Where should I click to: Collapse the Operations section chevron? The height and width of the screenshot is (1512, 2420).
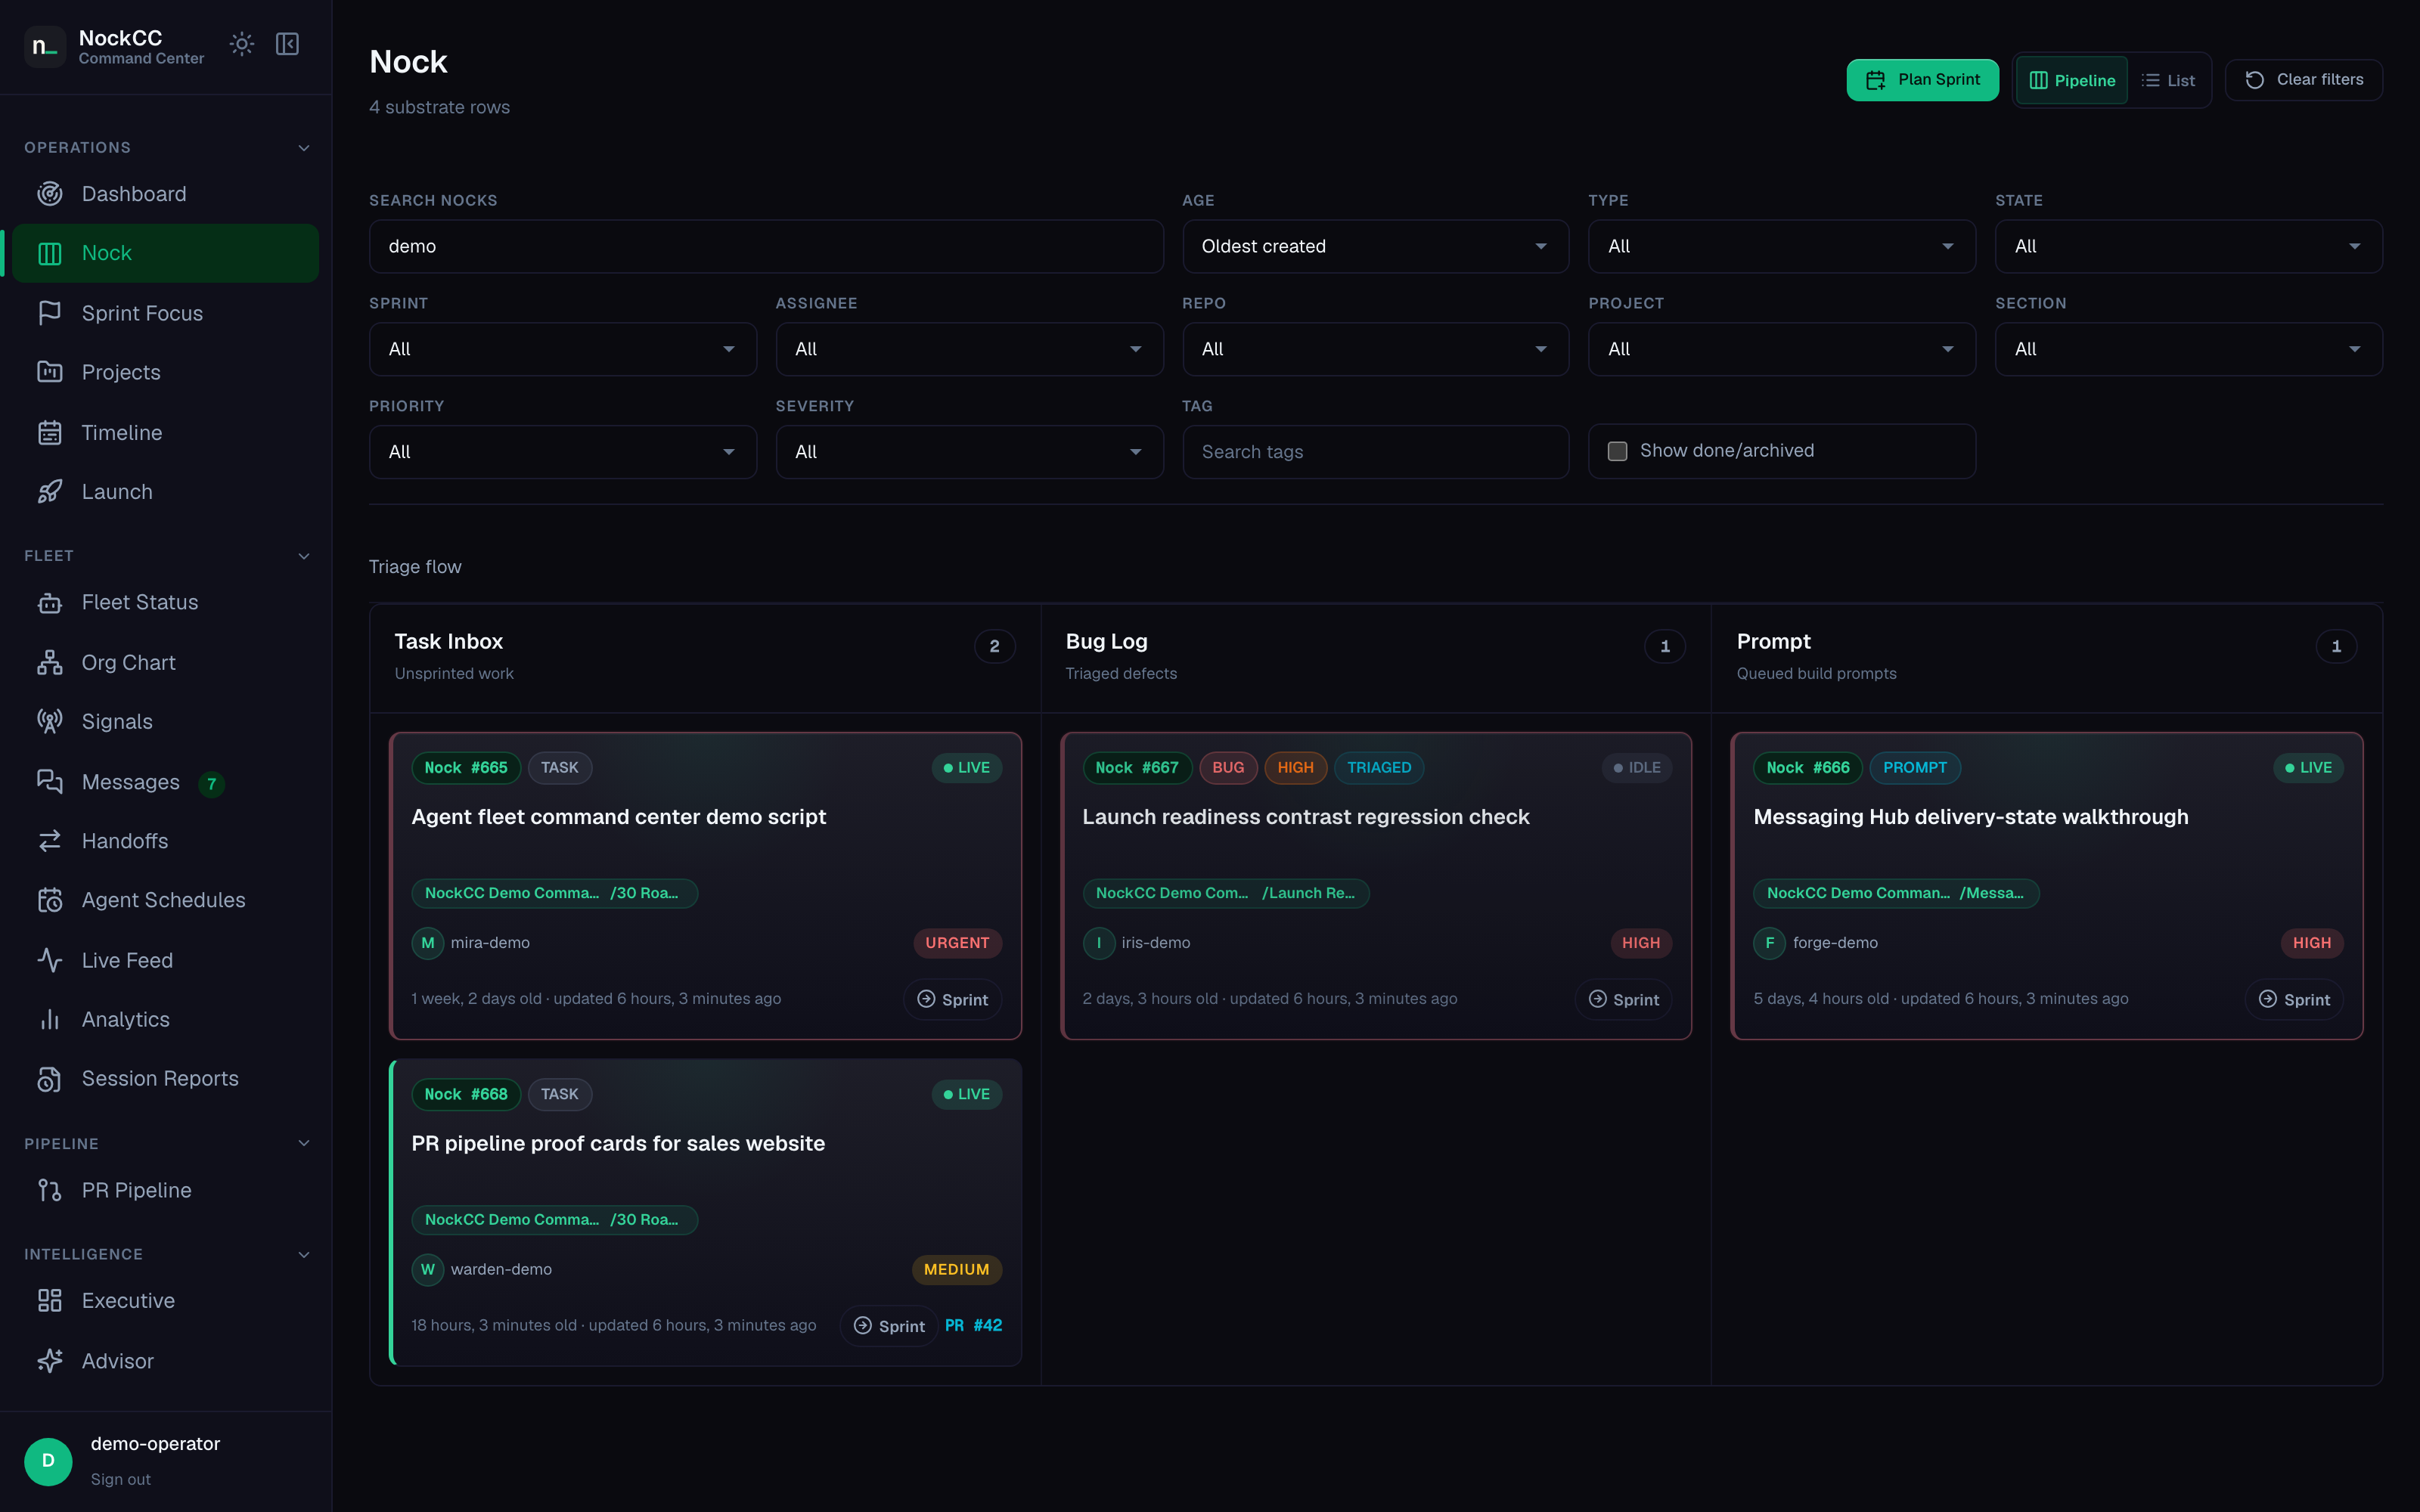click(x=304, y=148)
